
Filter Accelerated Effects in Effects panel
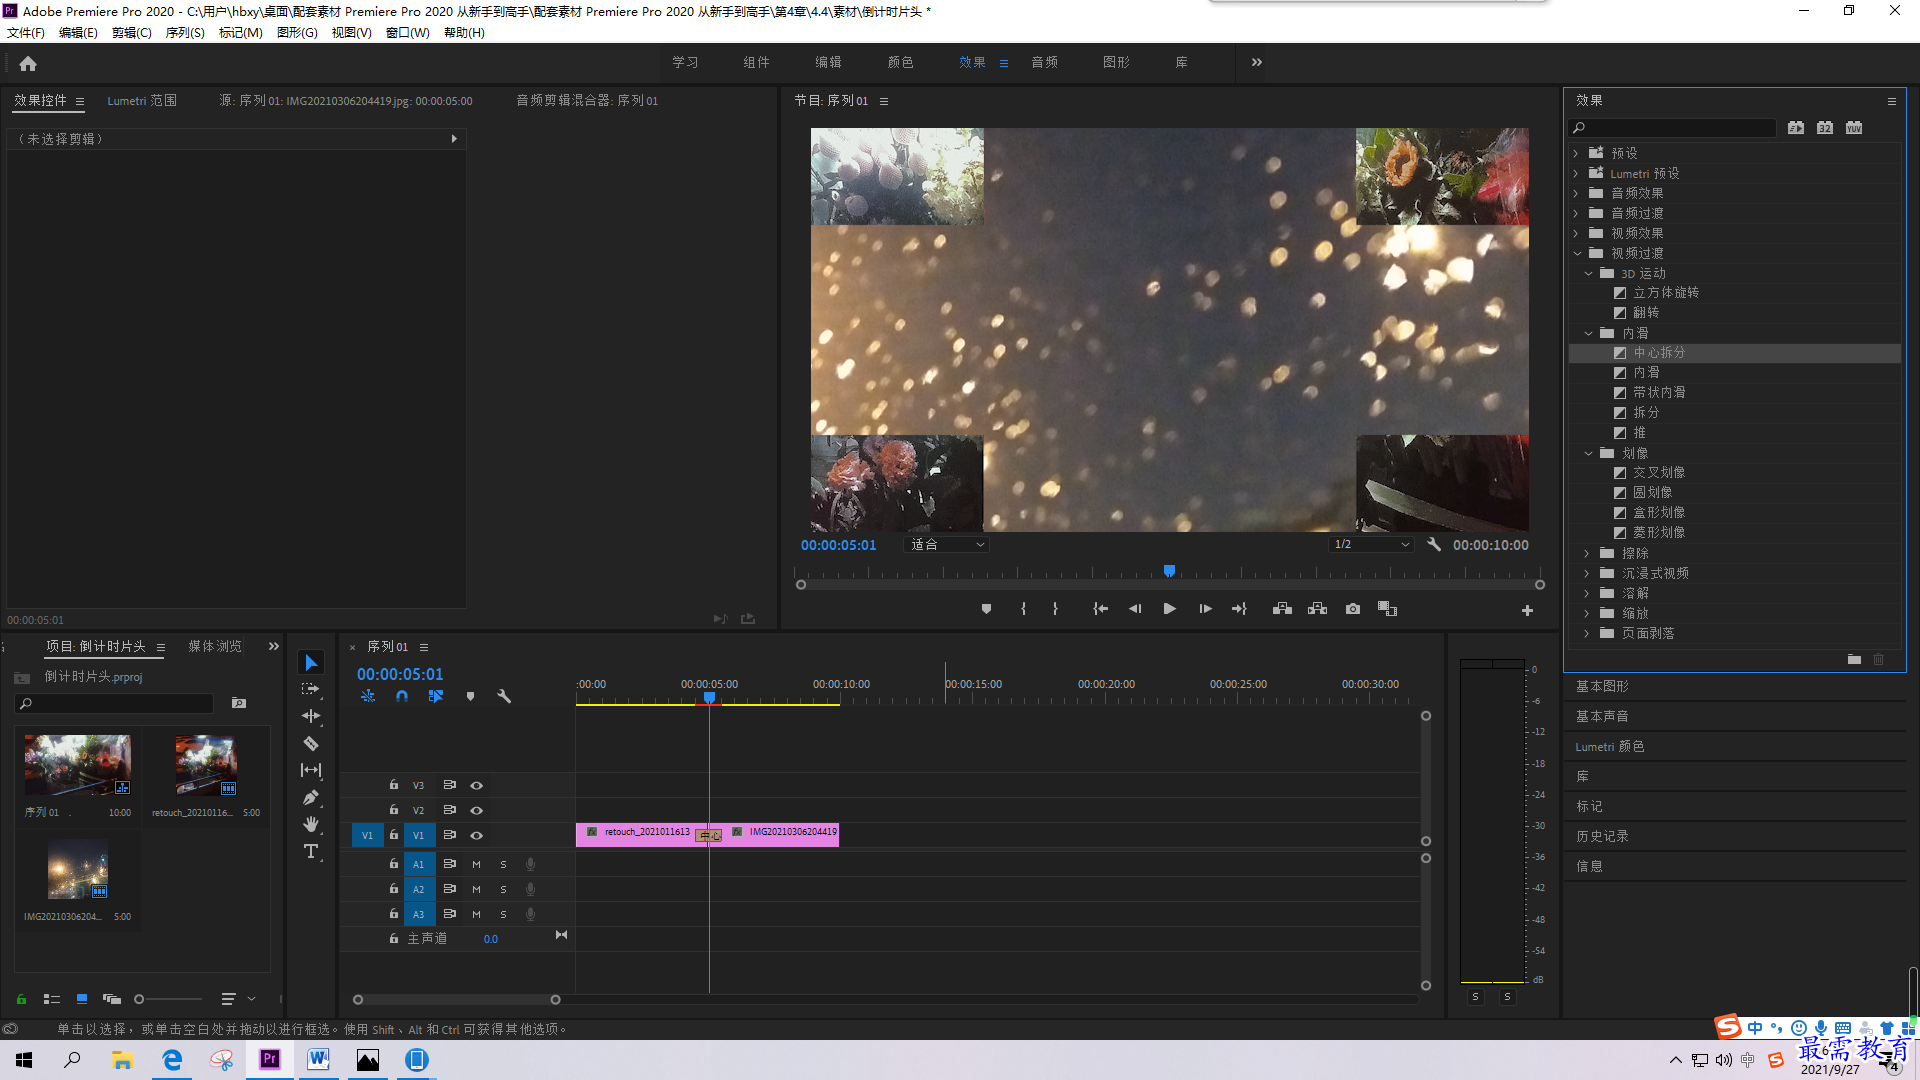[x=1796, y=128]
